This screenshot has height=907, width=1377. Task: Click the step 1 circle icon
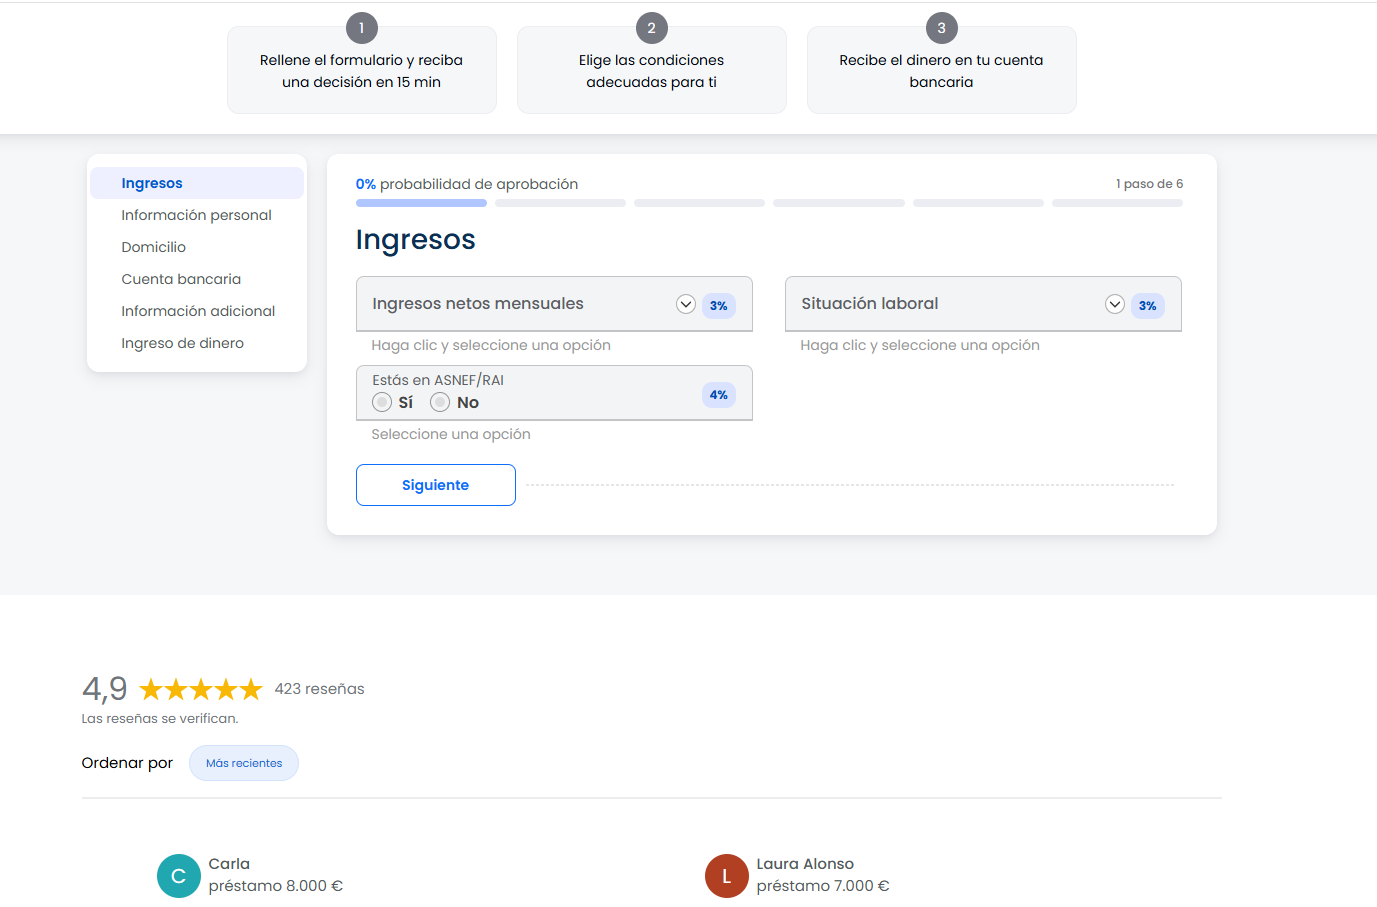pos(361,28)
